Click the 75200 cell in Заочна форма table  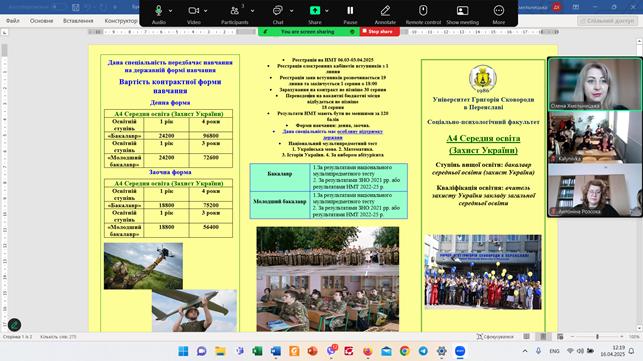coord(211,205)
